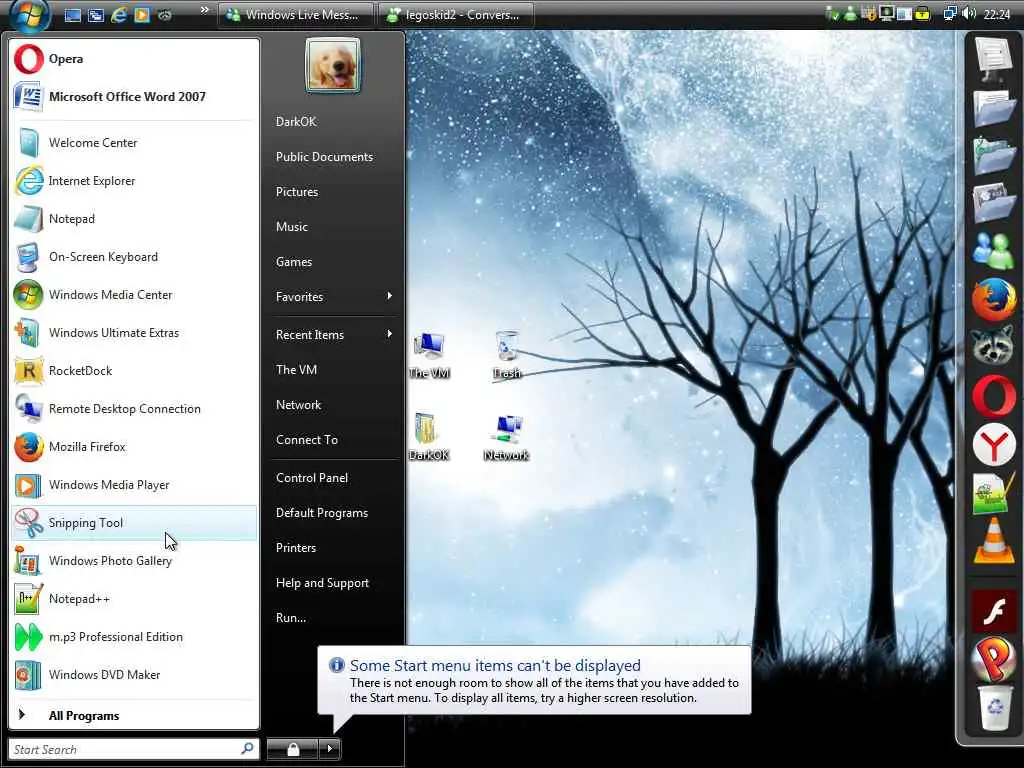Click the Notepad++ pencil dock icon

(x=993, y=493)
